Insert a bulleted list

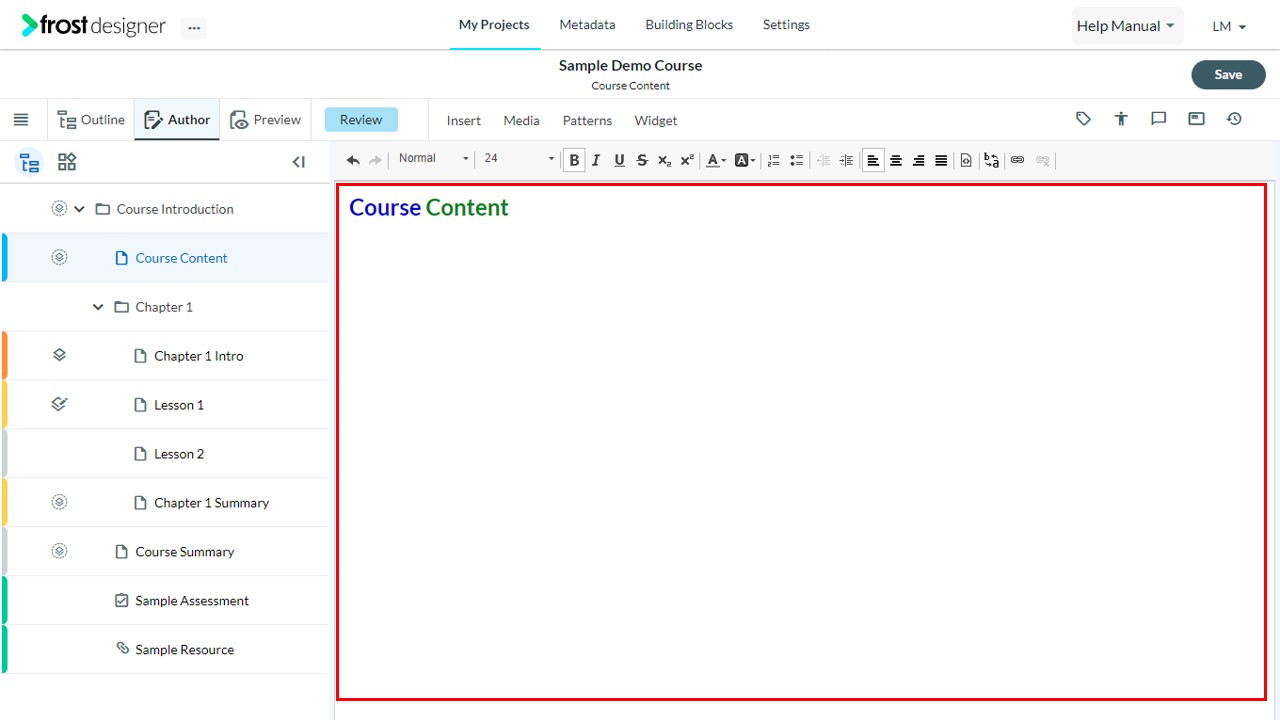pyautogui.click(x=797, y=160)
